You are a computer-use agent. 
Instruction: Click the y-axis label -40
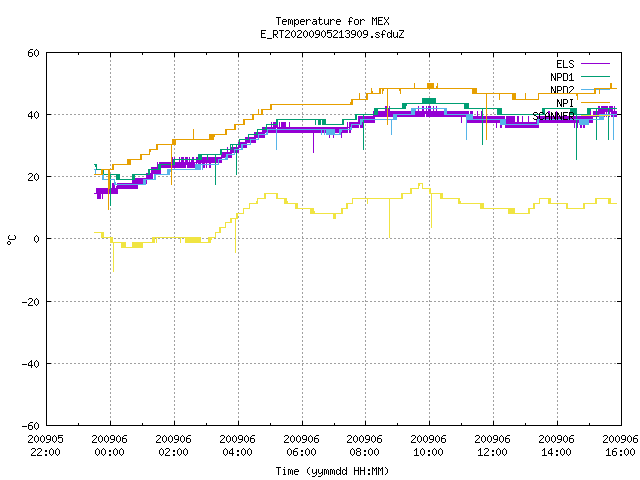point(31,364)
